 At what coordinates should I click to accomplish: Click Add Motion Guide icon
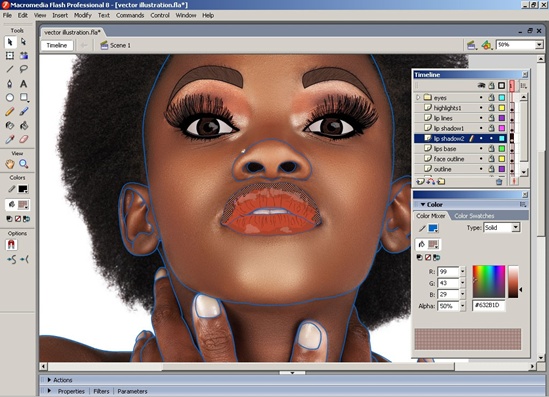pos(431,181)
